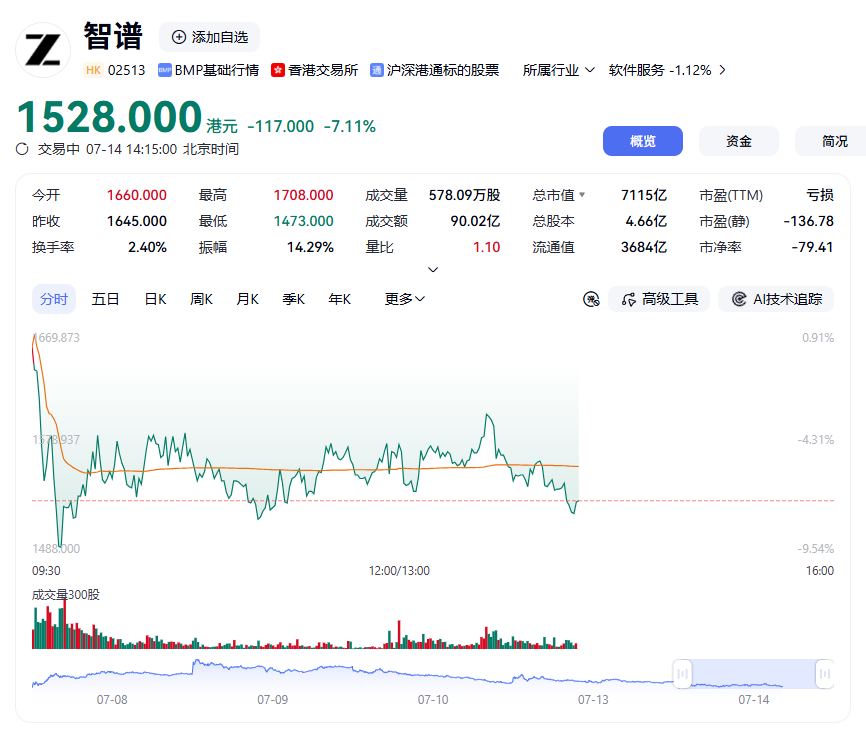Select the 分时 chart tab
The height and width of the screenshot is (732, 866).
54,299
